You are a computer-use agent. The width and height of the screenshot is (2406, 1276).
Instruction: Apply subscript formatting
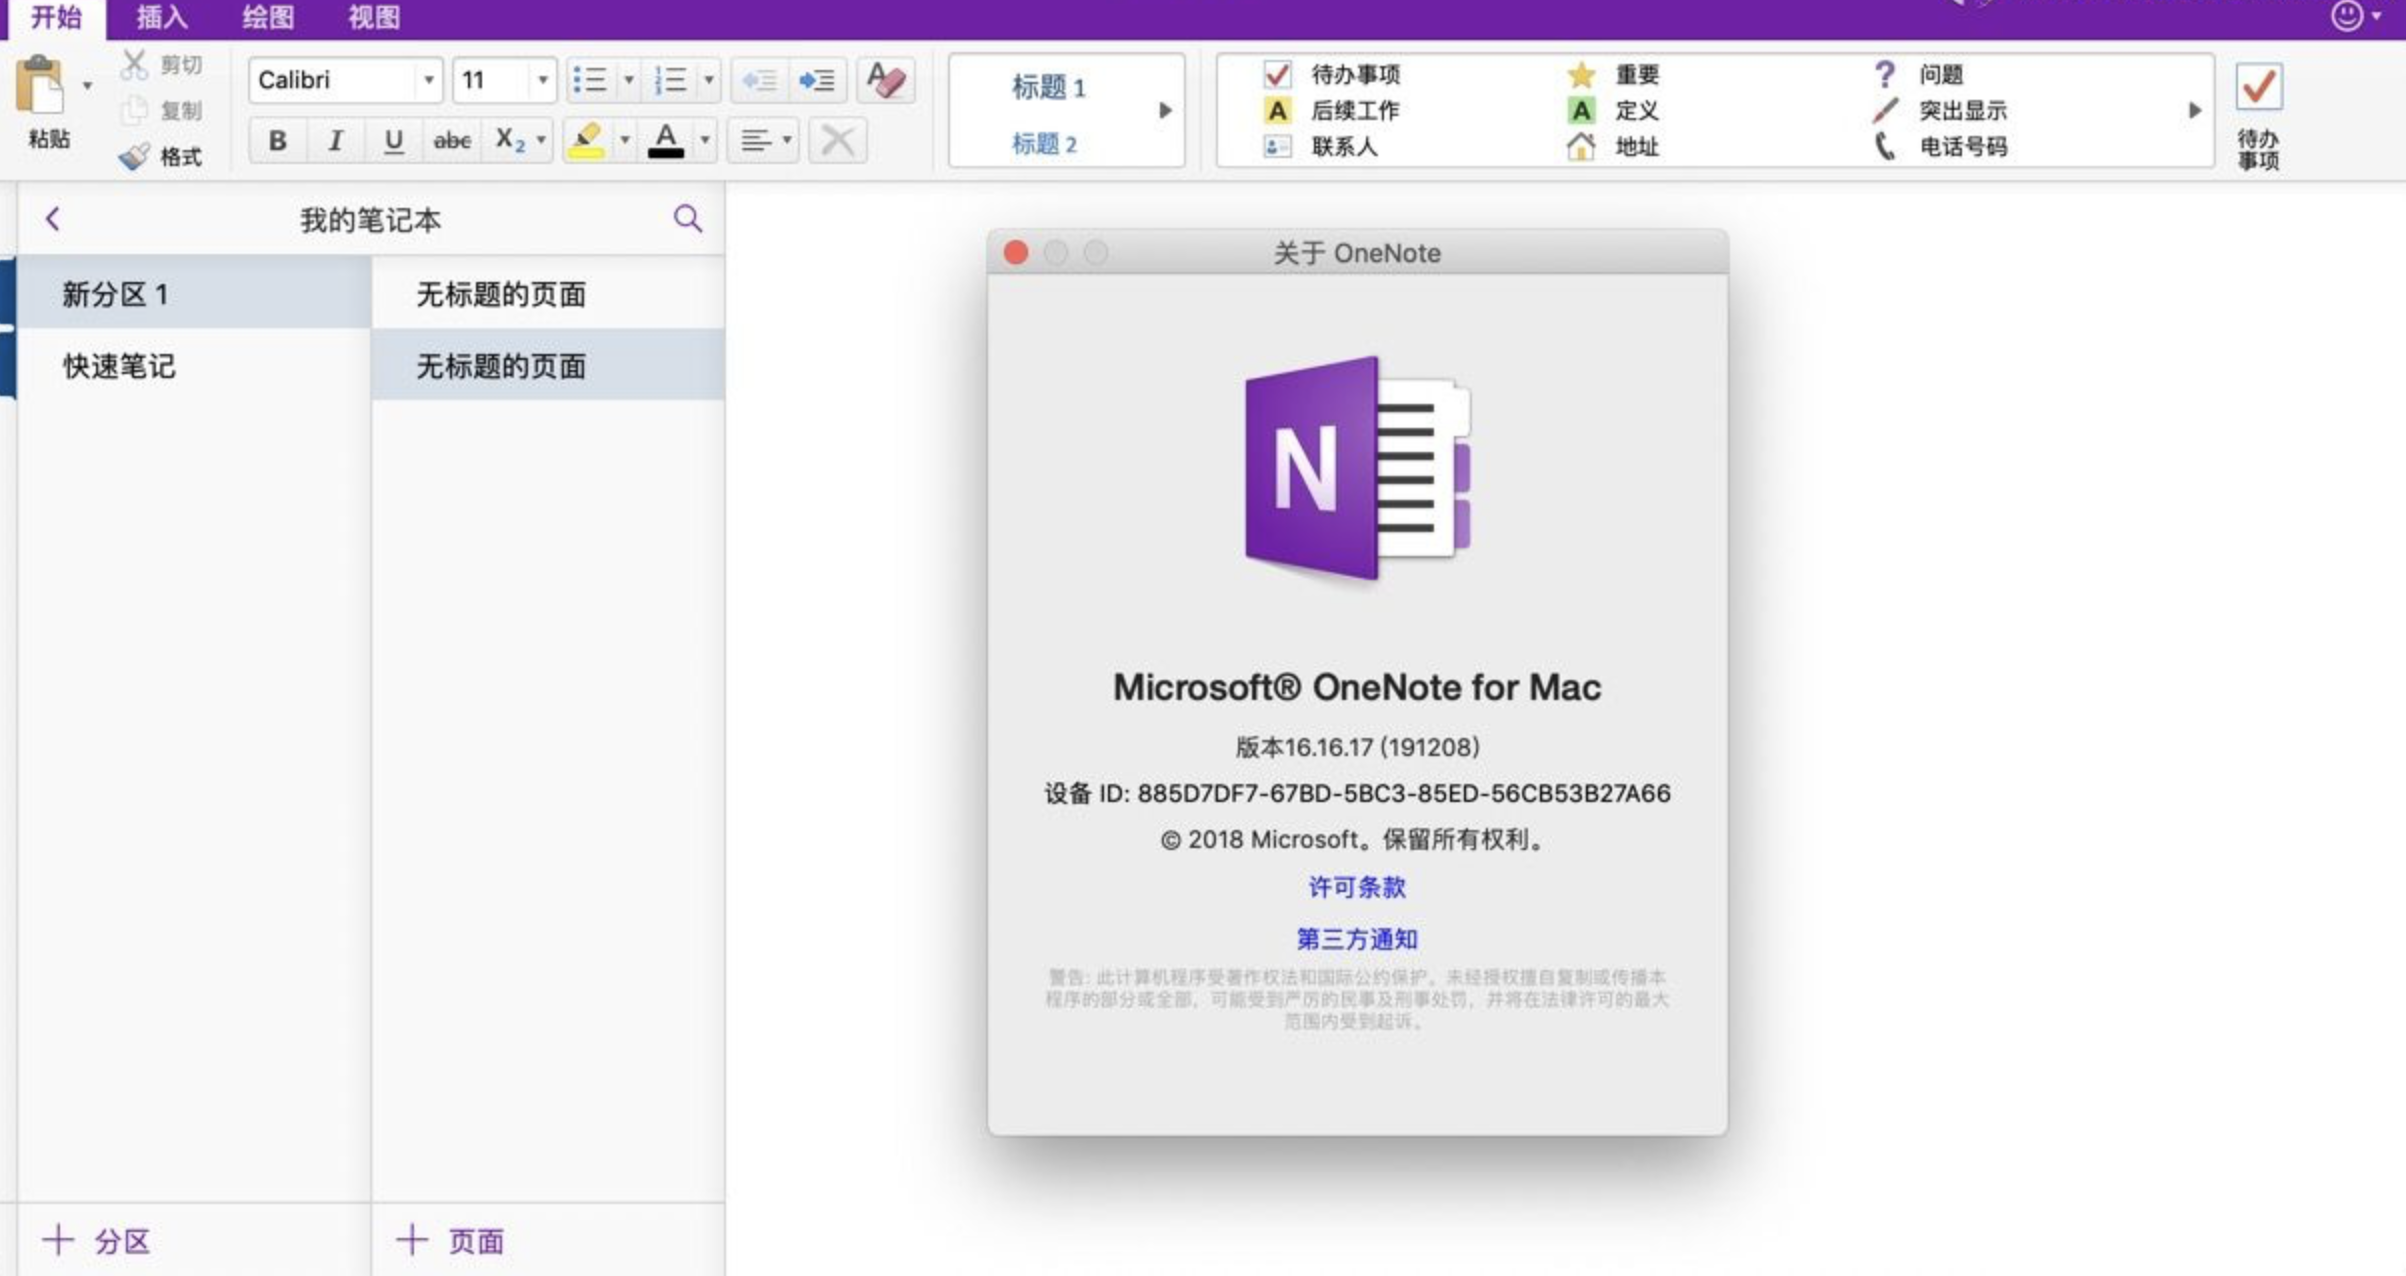click(509, 141)
